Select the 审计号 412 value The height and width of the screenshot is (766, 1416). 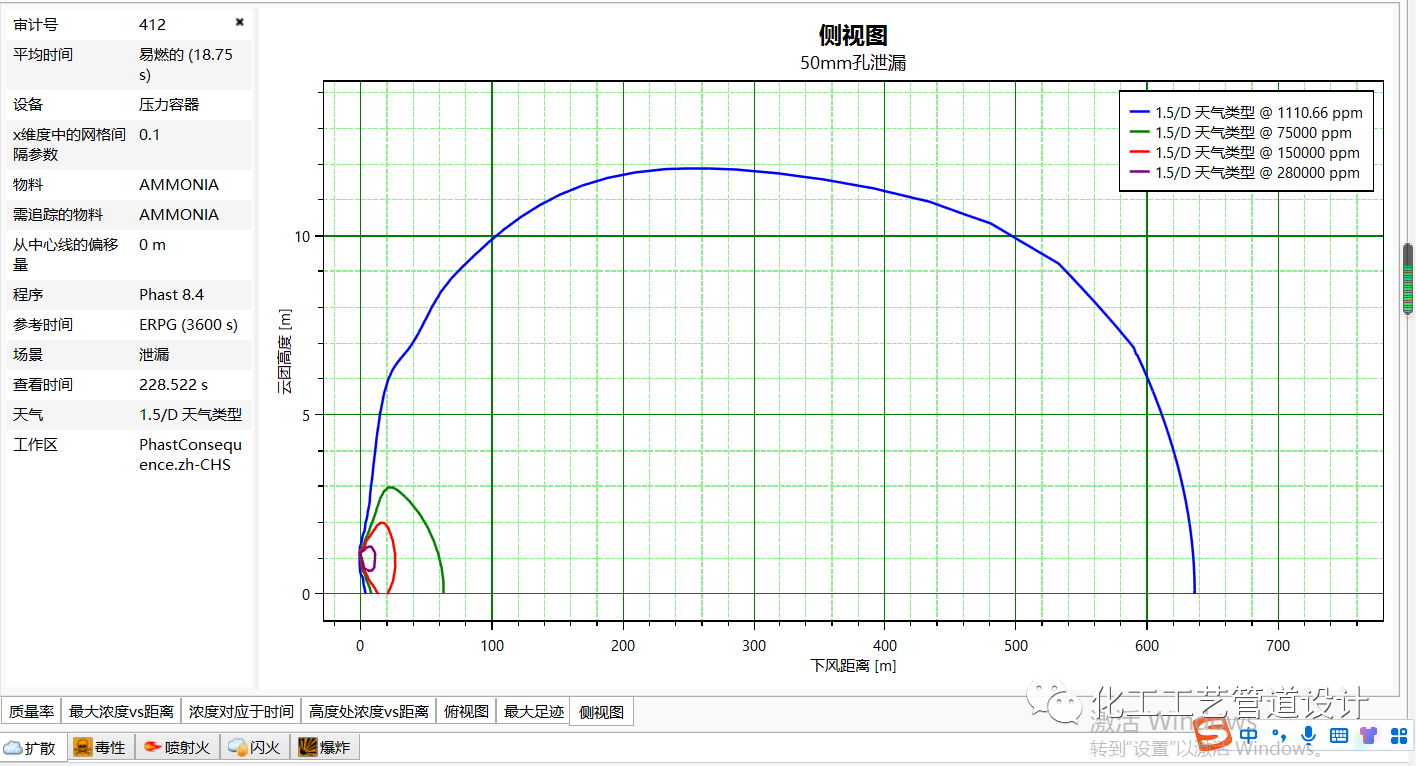click(x=153, y=24)
